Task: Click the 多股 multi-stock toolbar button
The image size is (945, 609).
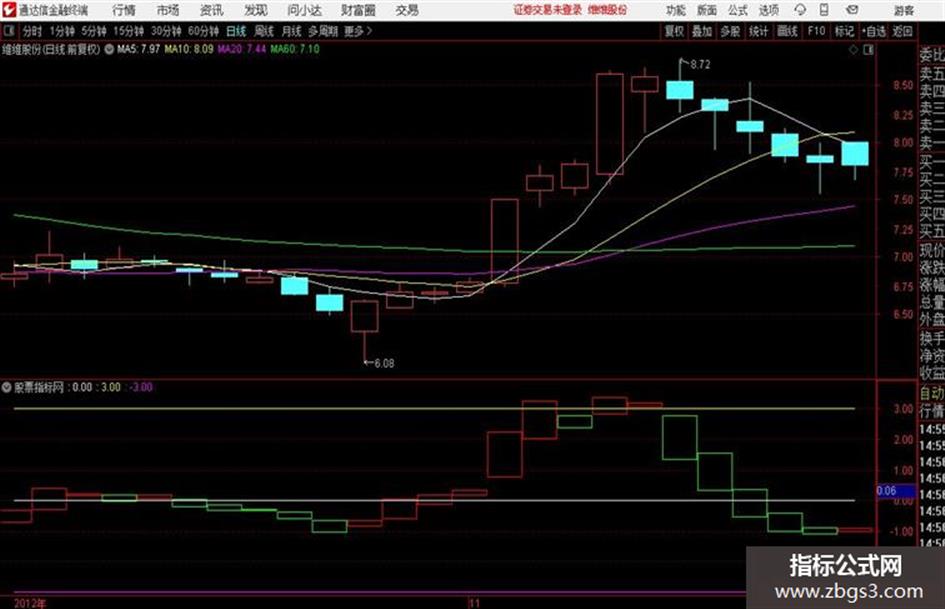Action: 730,31
